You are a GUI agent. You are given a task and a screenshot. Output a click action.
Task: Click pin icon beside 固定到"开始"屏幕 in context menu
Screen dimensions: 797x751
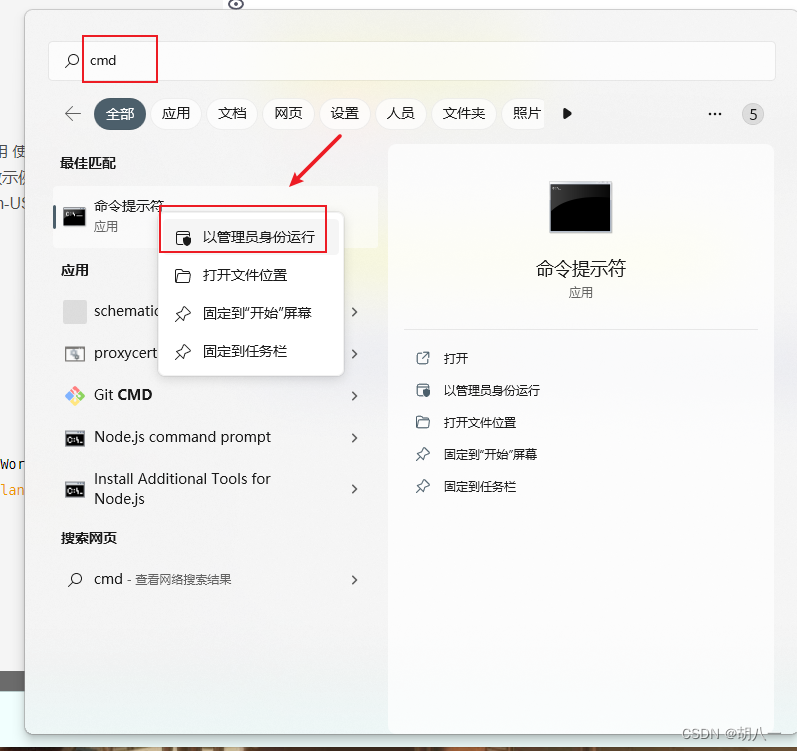pos(182,314)
